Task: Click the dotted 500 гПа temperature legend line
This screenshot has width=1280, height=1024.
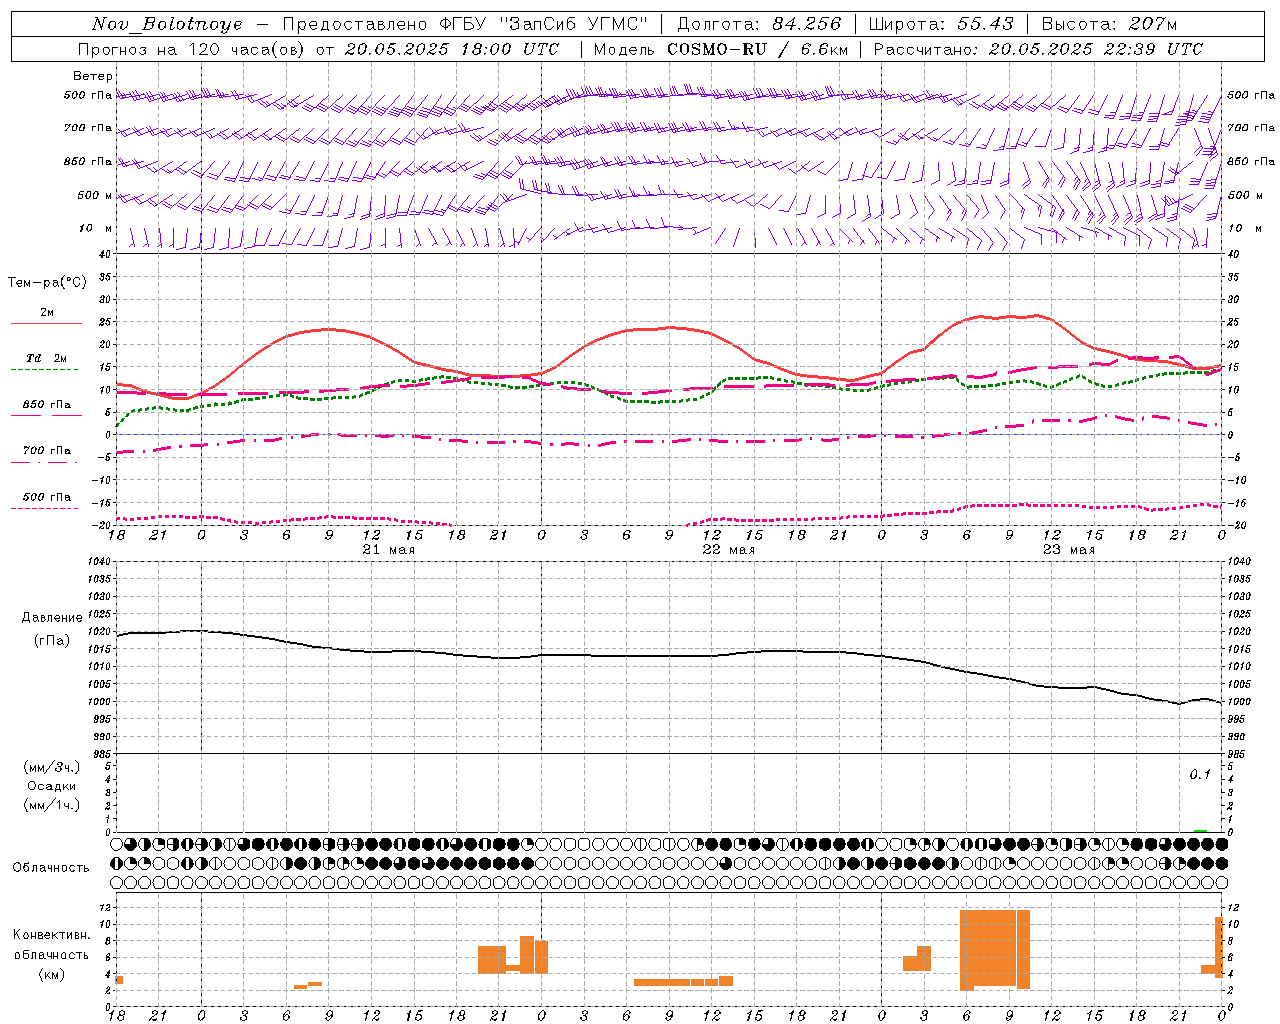Action: pos(46,508)
